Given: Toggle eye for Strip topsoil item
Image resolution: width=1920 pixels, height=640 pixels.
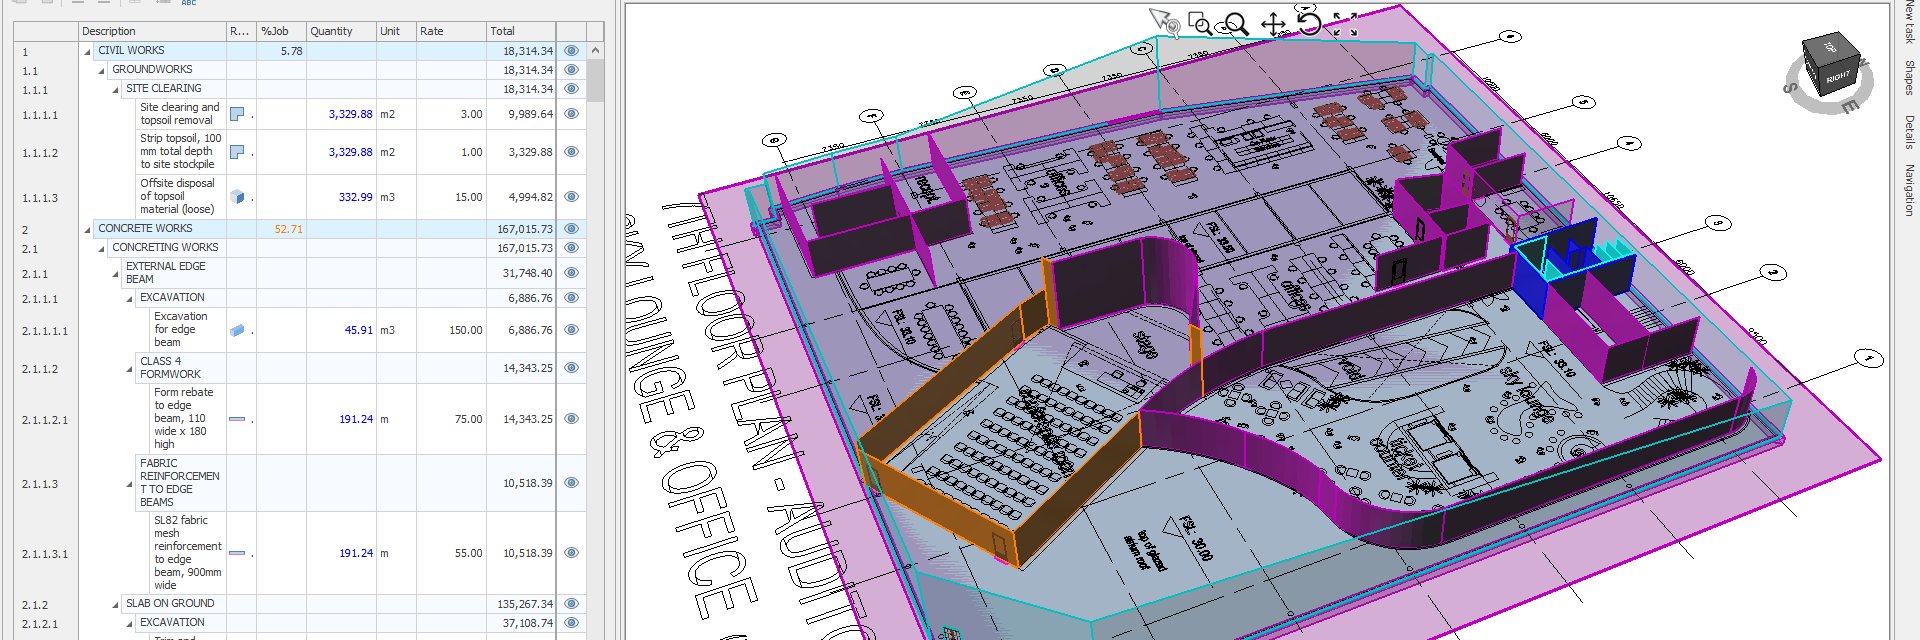Looking at the screenshot, I should point(571,152).
